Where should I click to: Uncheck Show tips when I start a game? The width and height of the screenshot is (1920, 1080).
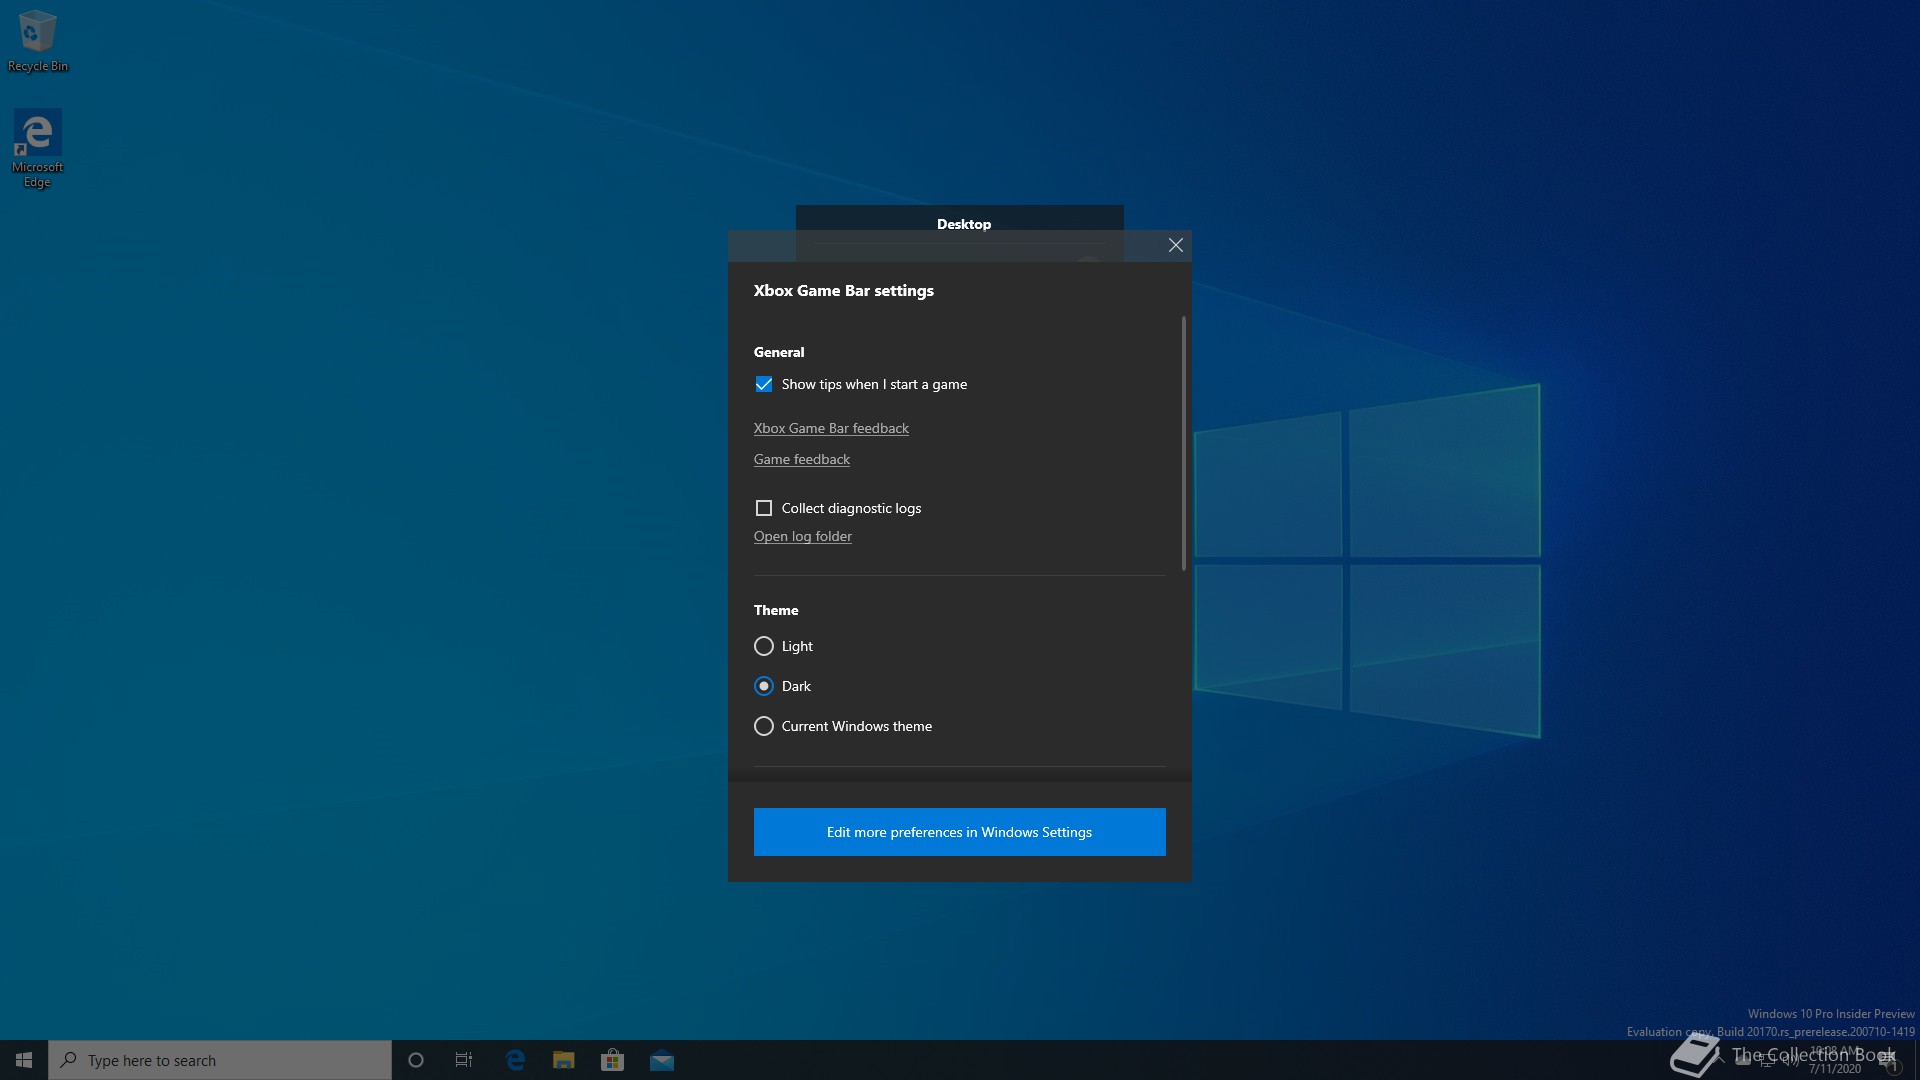pyautogui.click(x=764, y=384)
